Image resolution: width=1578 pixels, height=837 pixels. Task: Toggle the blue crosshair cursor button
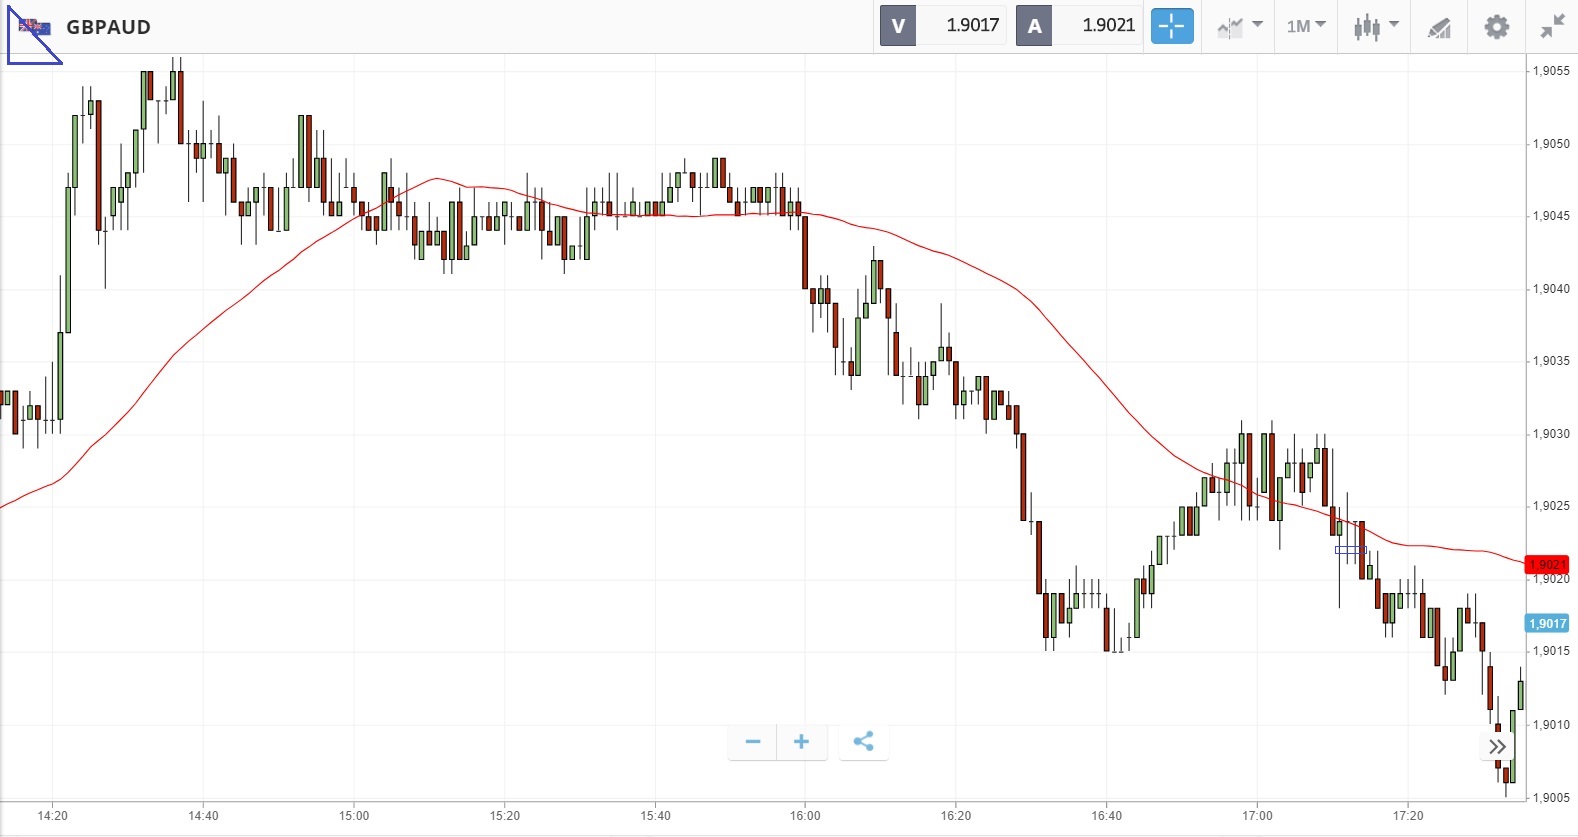point(1172,26)
